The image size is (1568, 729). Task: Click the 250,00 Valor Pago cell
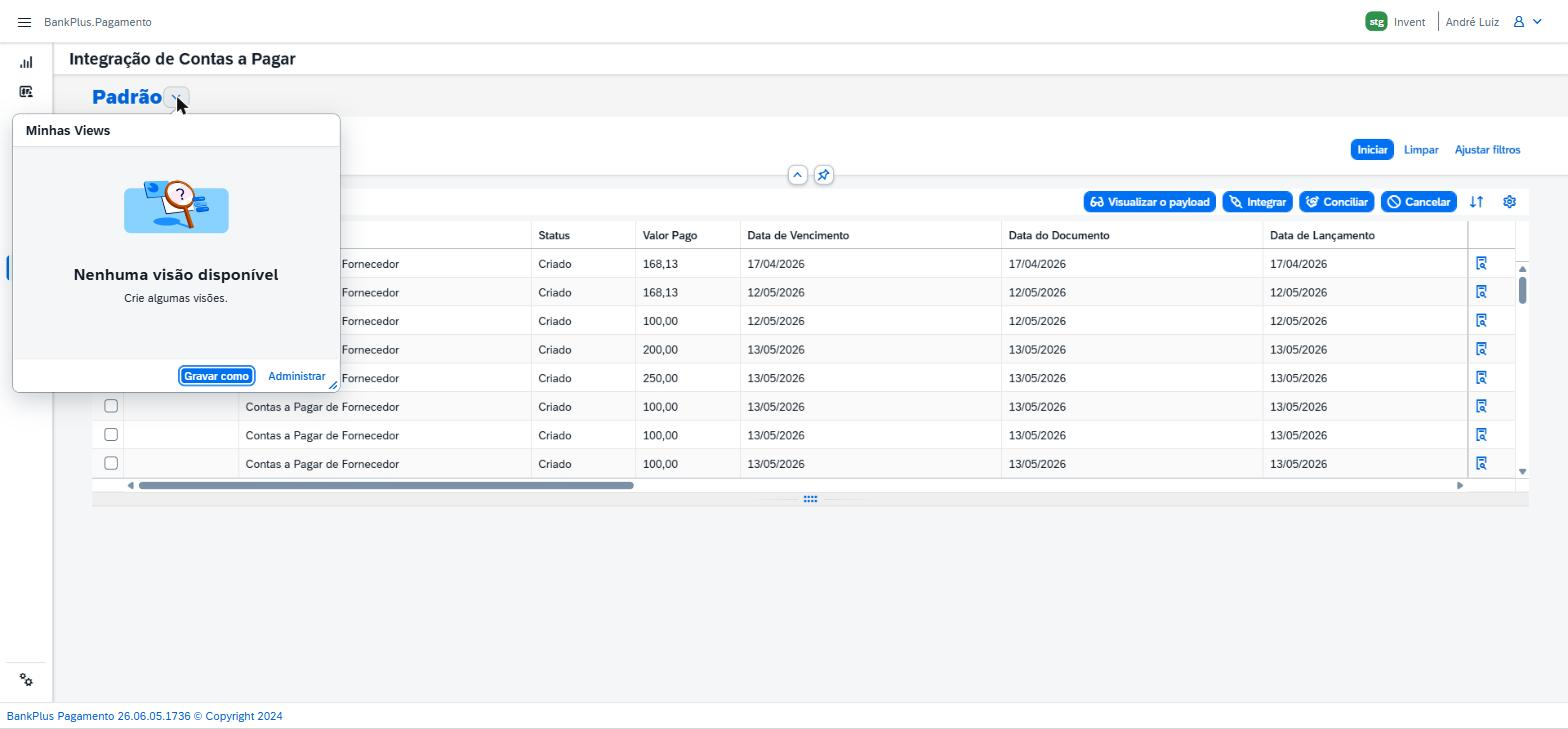(688, 378)
